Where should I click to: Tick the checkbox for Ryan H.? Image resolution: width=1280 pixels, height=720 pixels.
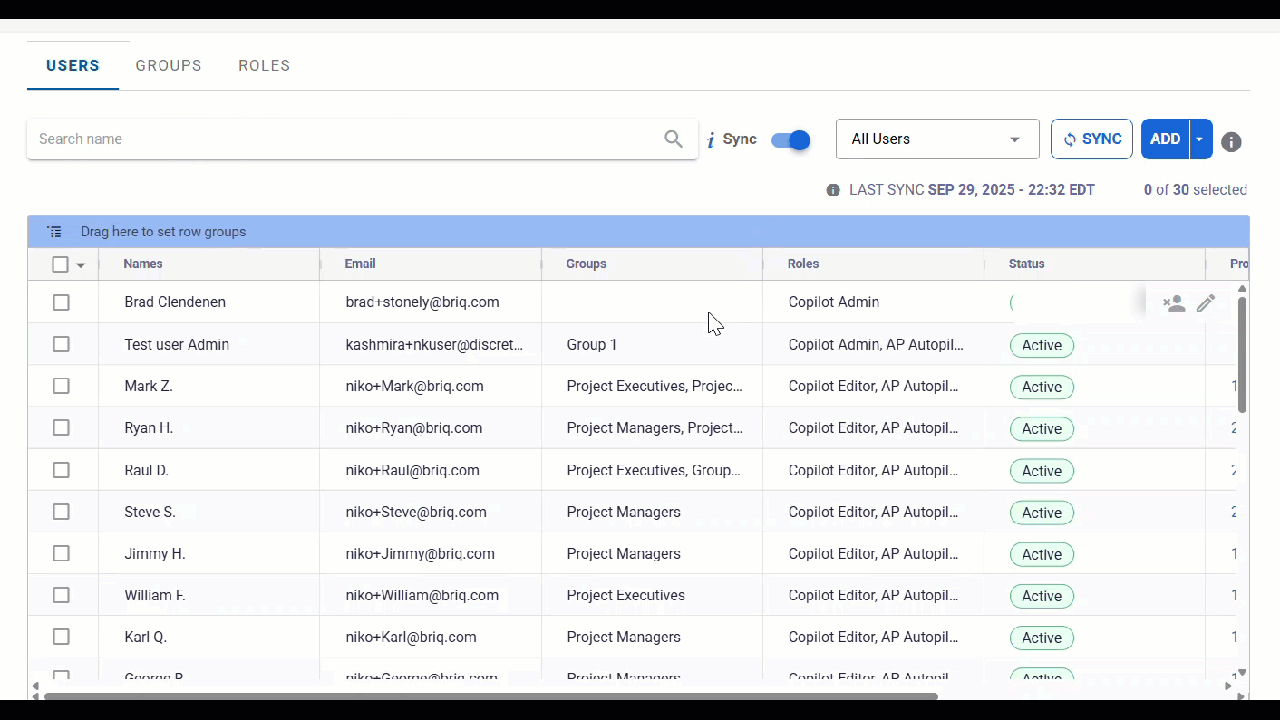61,428
